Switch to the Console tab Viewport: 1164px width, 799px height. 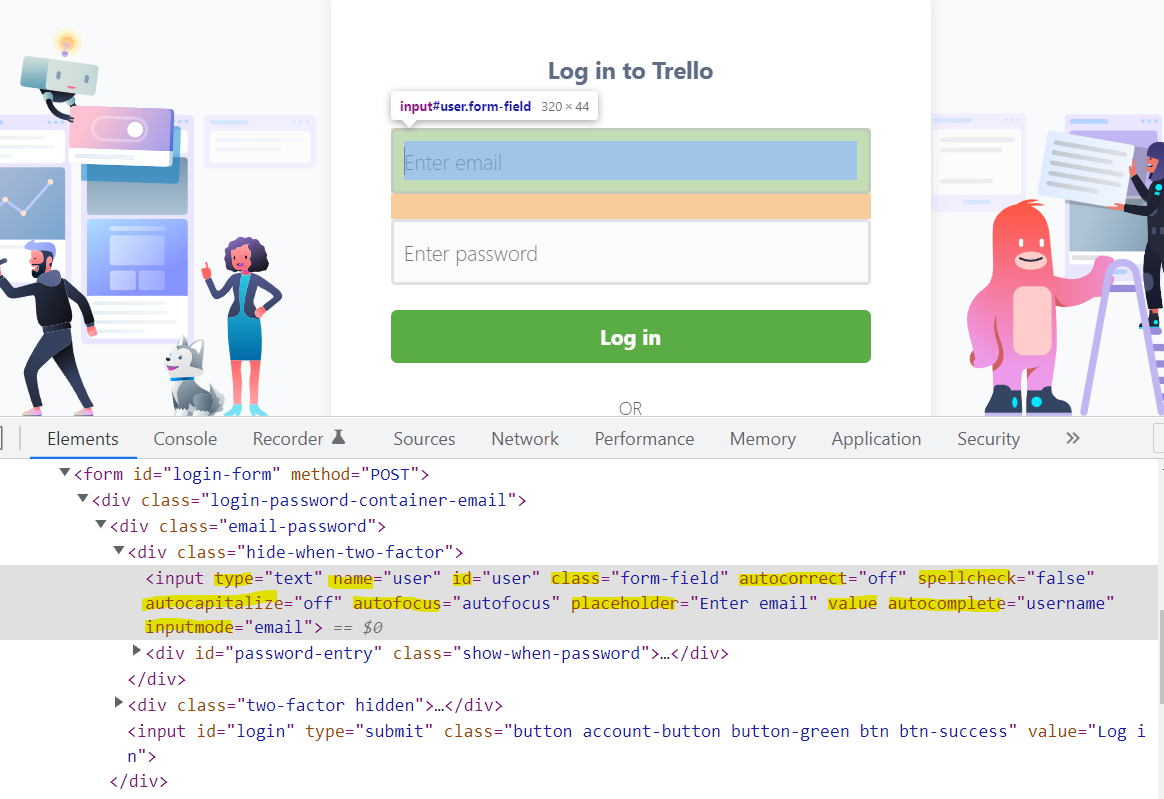pyautogui.click(x=185, y=439)
